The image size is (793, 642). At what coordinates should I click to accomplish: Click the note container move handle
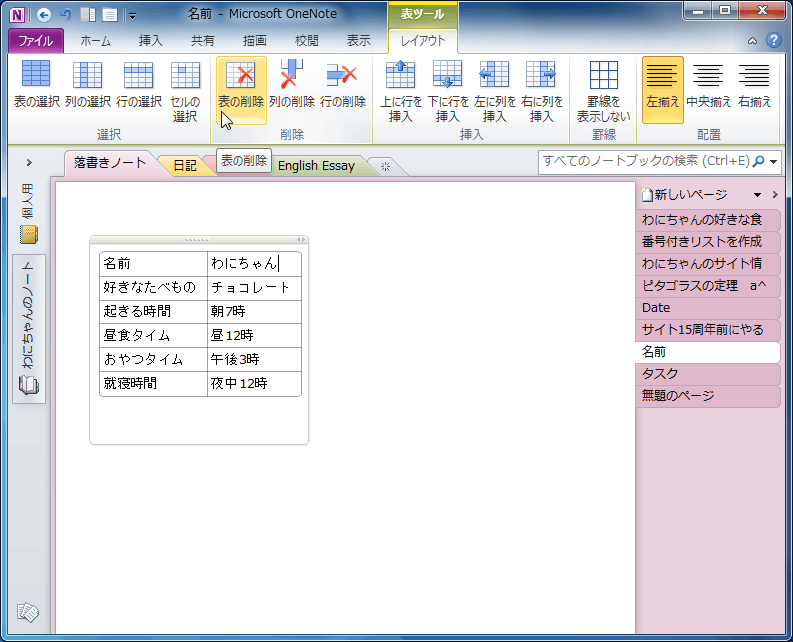point(197,240)
